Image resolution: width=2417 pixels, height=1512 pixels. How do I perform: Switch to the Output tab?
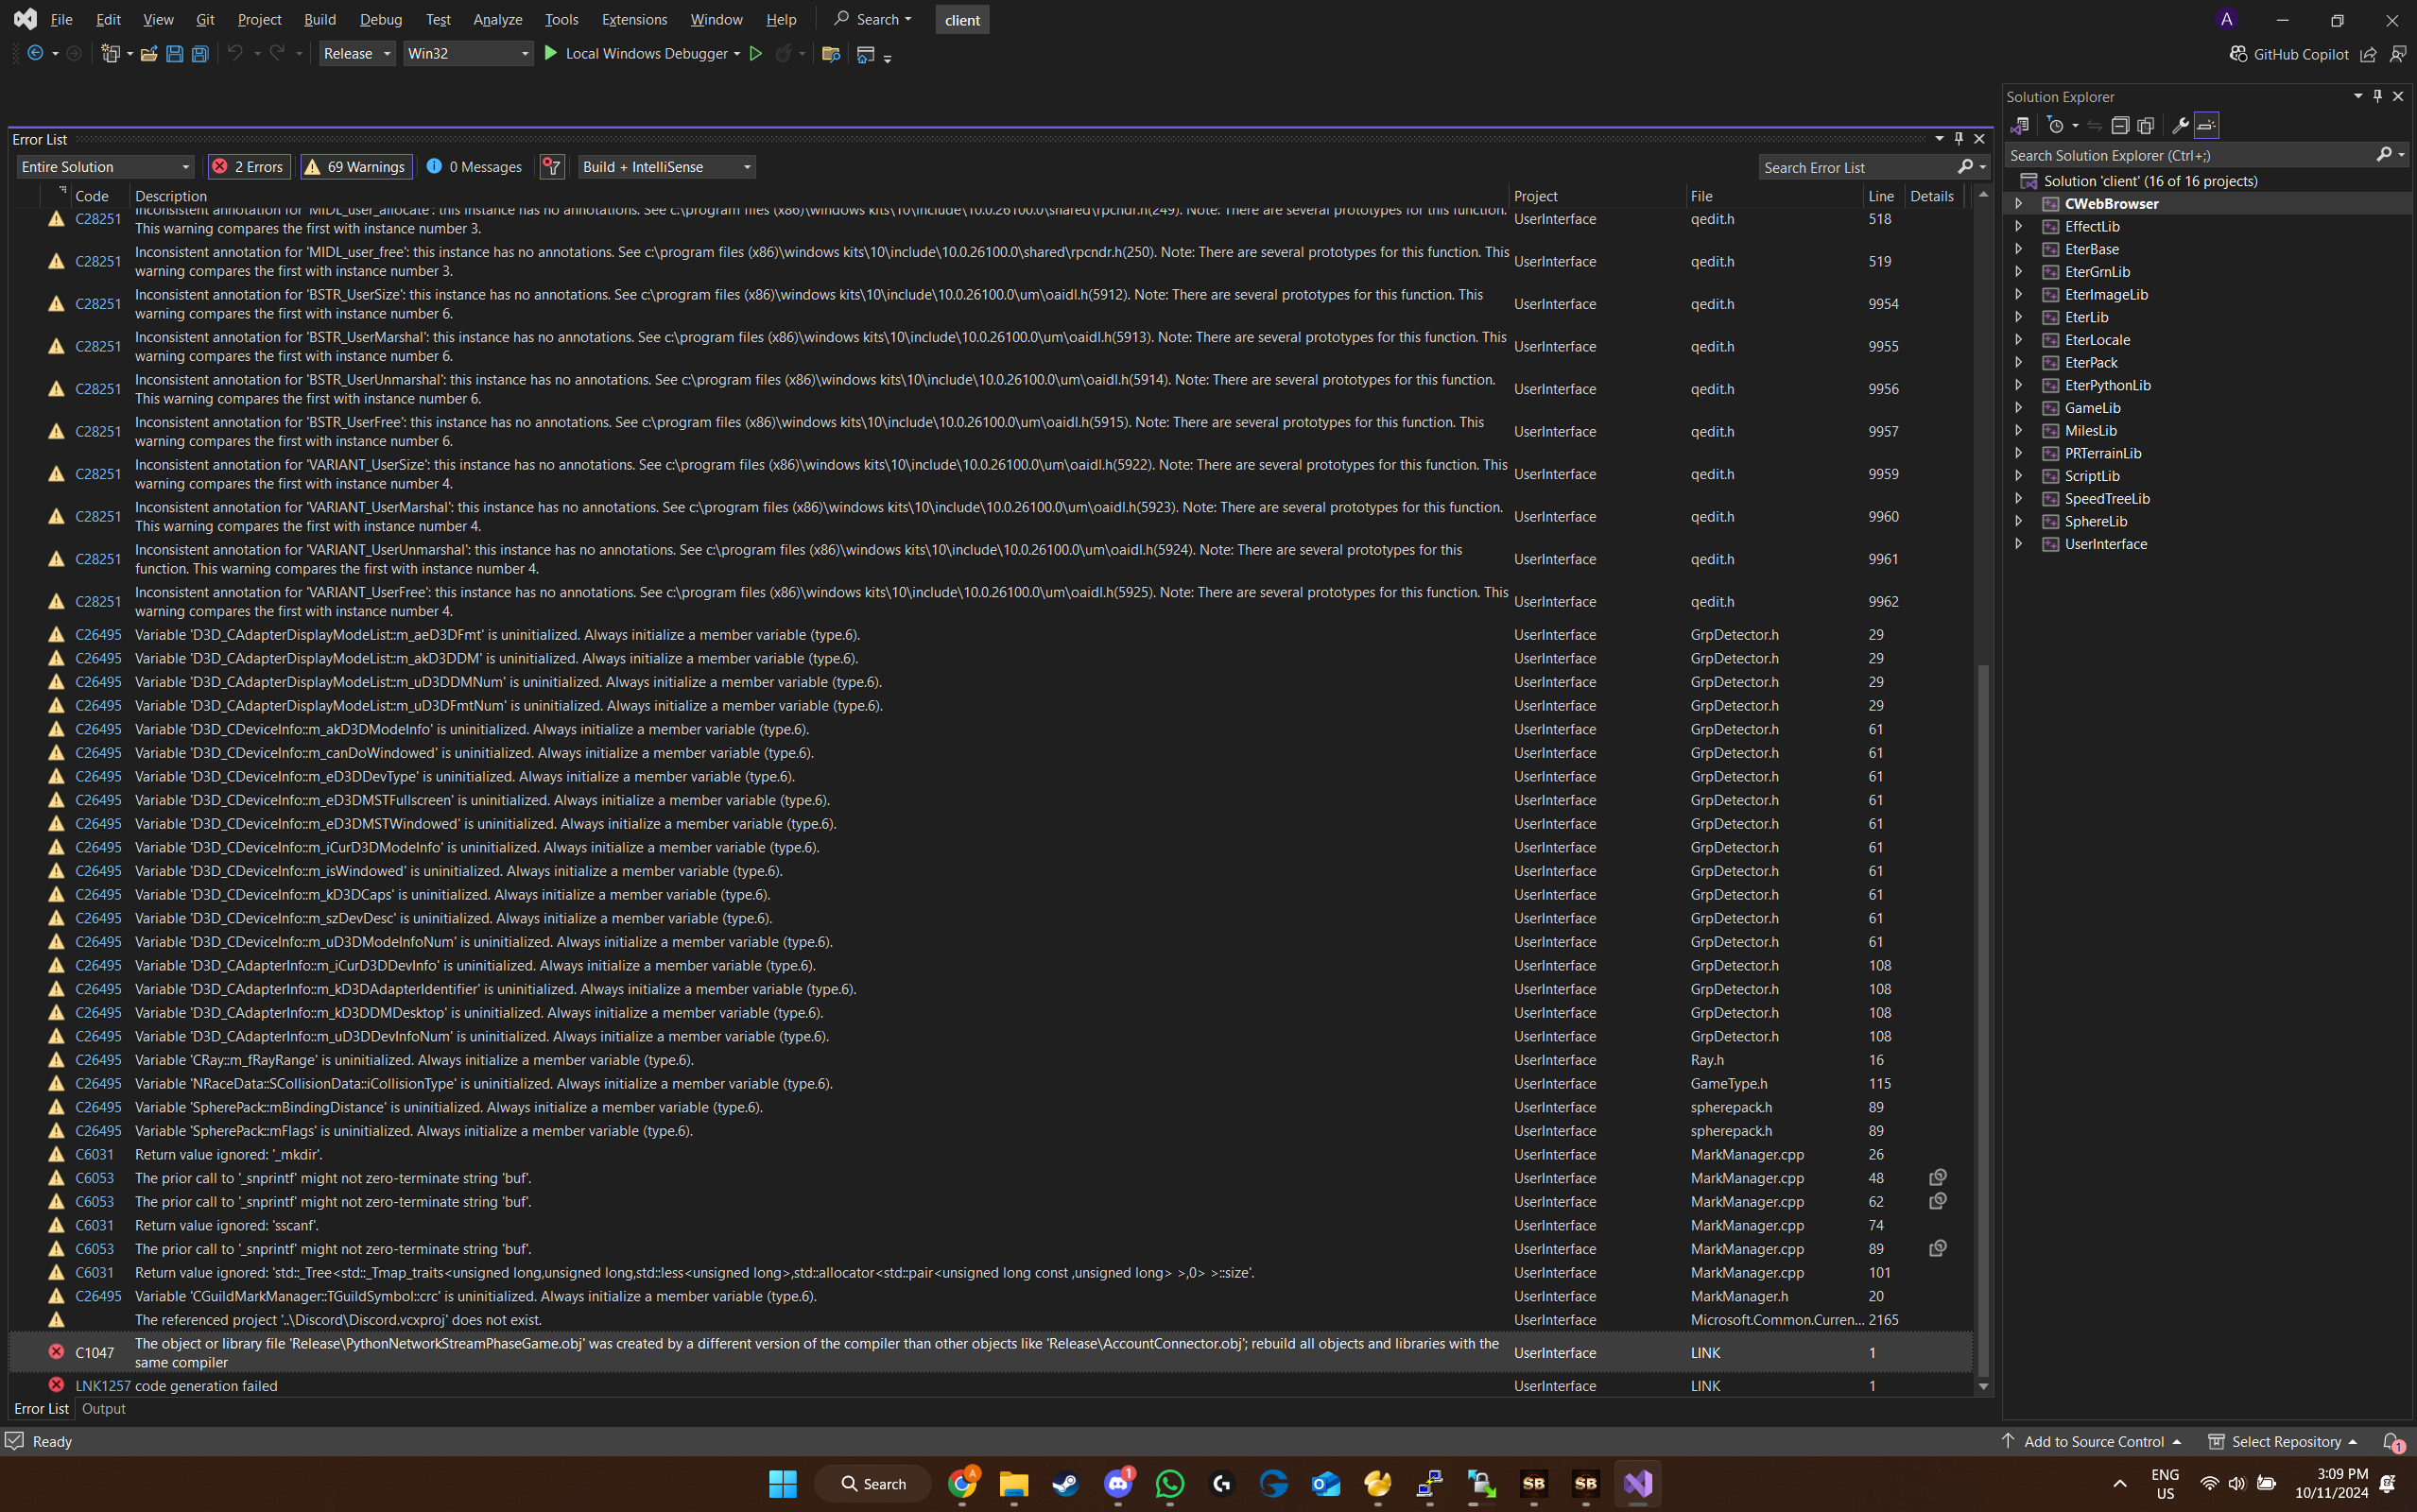(103, 1409)
